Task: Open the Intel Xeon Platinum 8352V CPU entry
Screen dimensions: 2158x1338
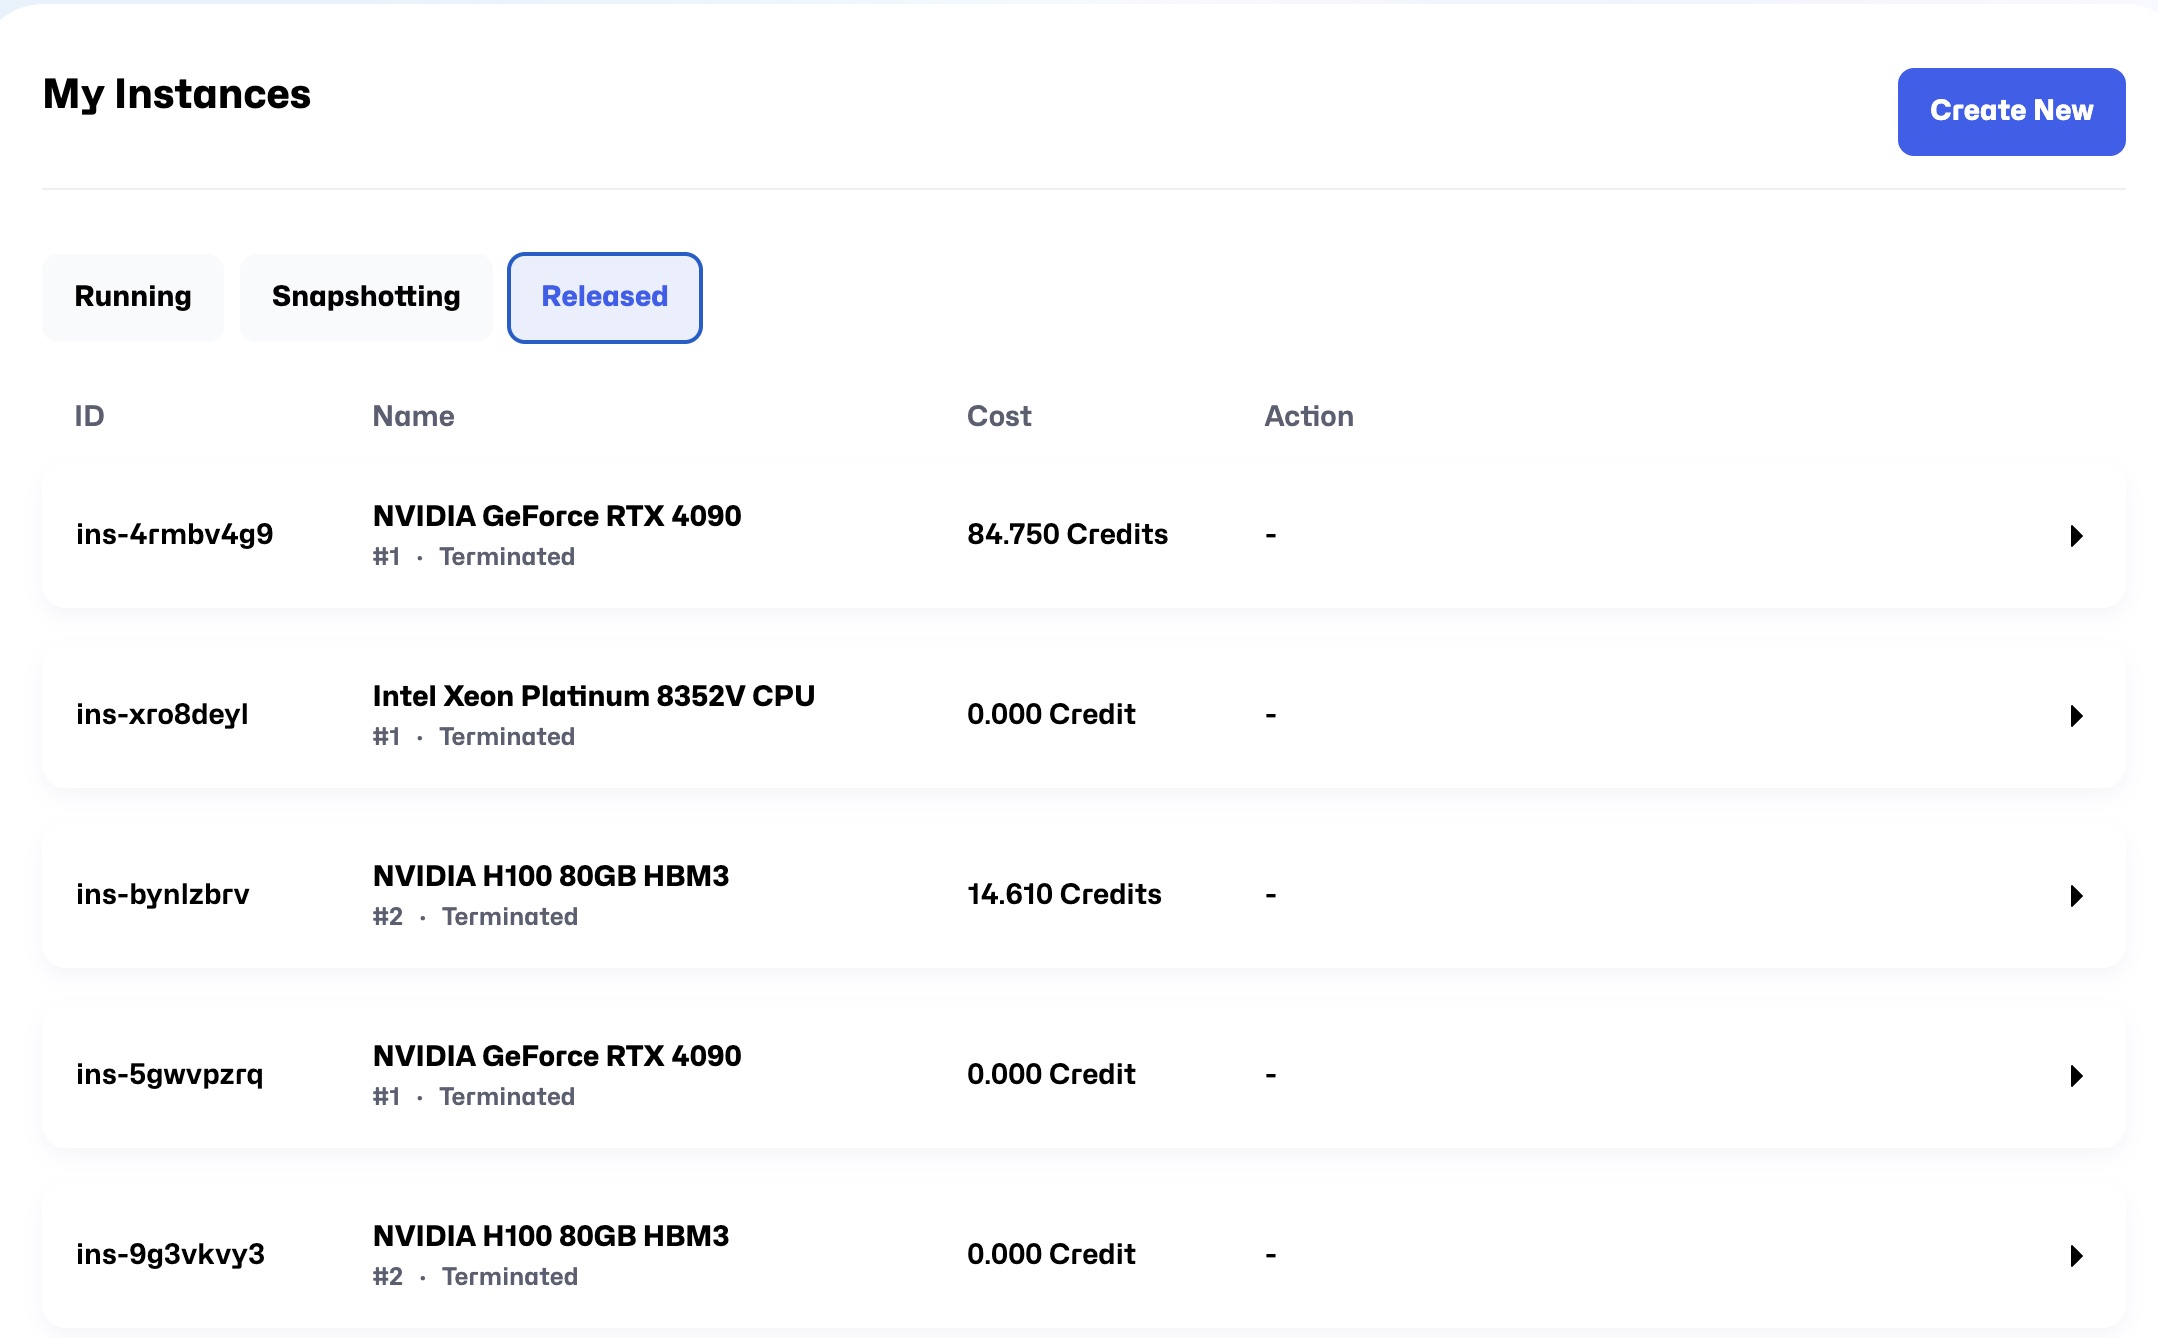Action: coord(593,696)
